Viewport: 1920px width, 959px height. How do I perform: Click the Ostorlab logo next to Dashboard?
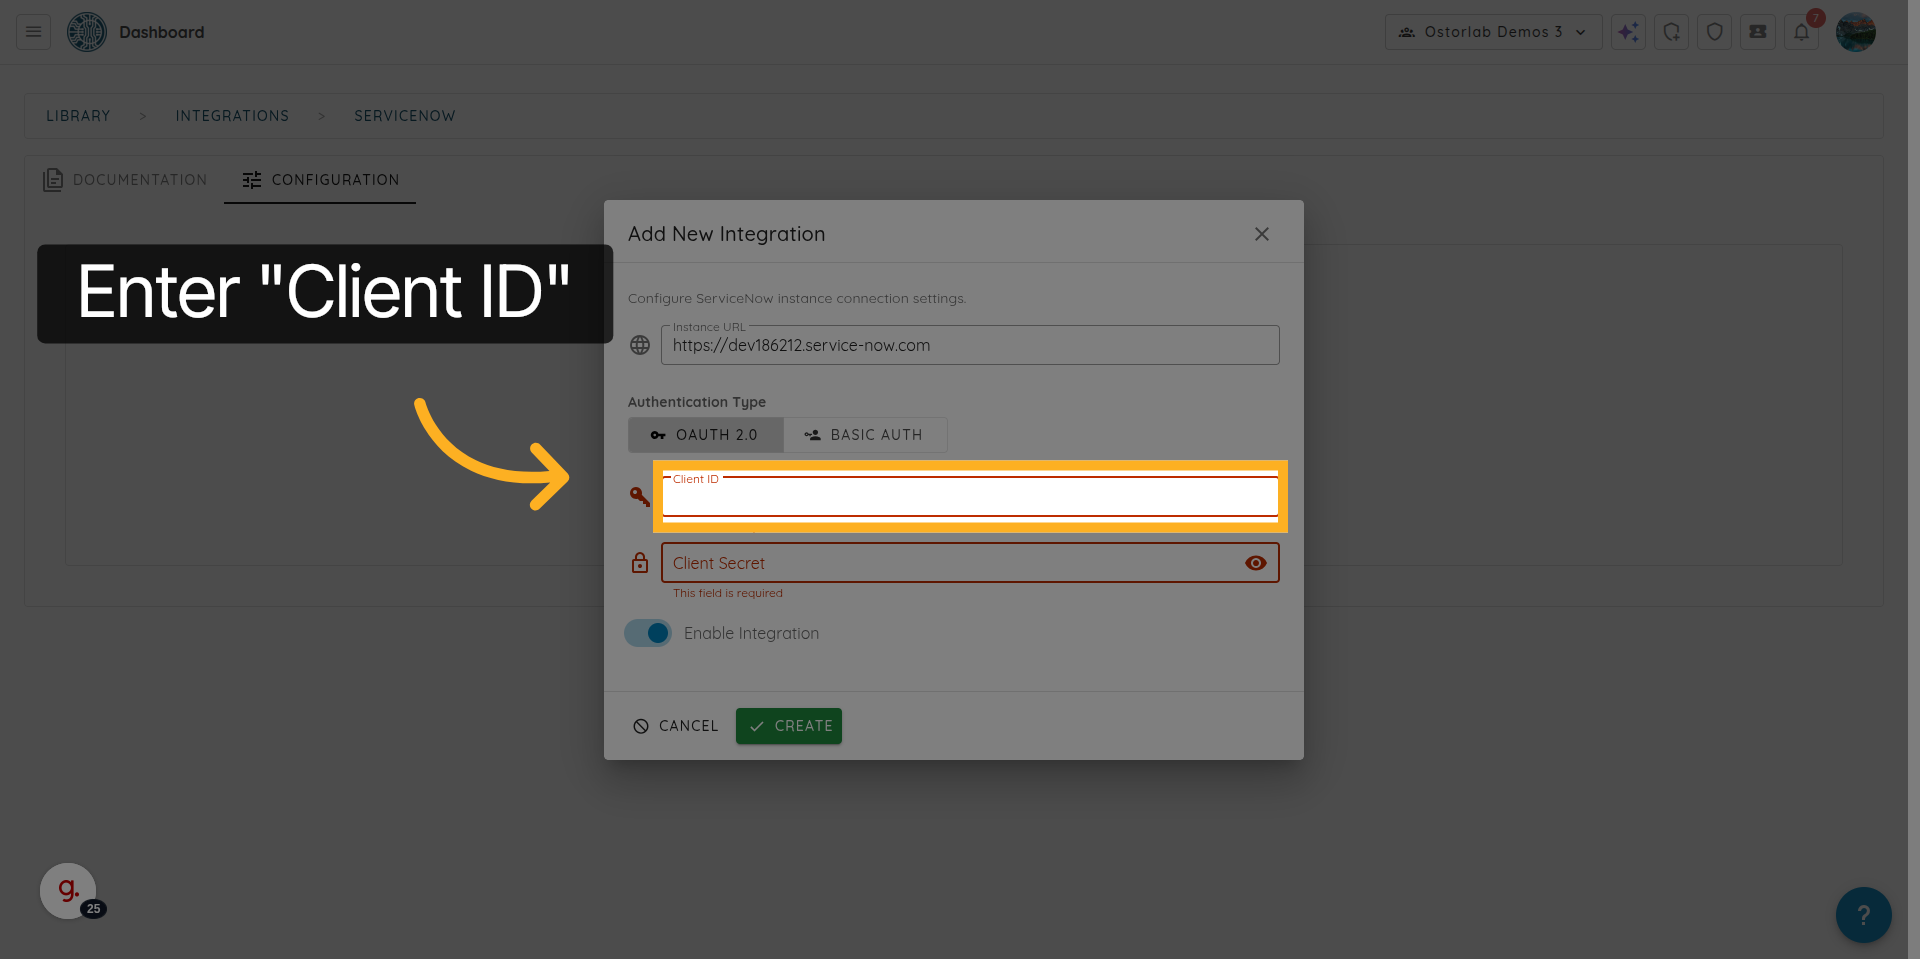coord(86,31)
